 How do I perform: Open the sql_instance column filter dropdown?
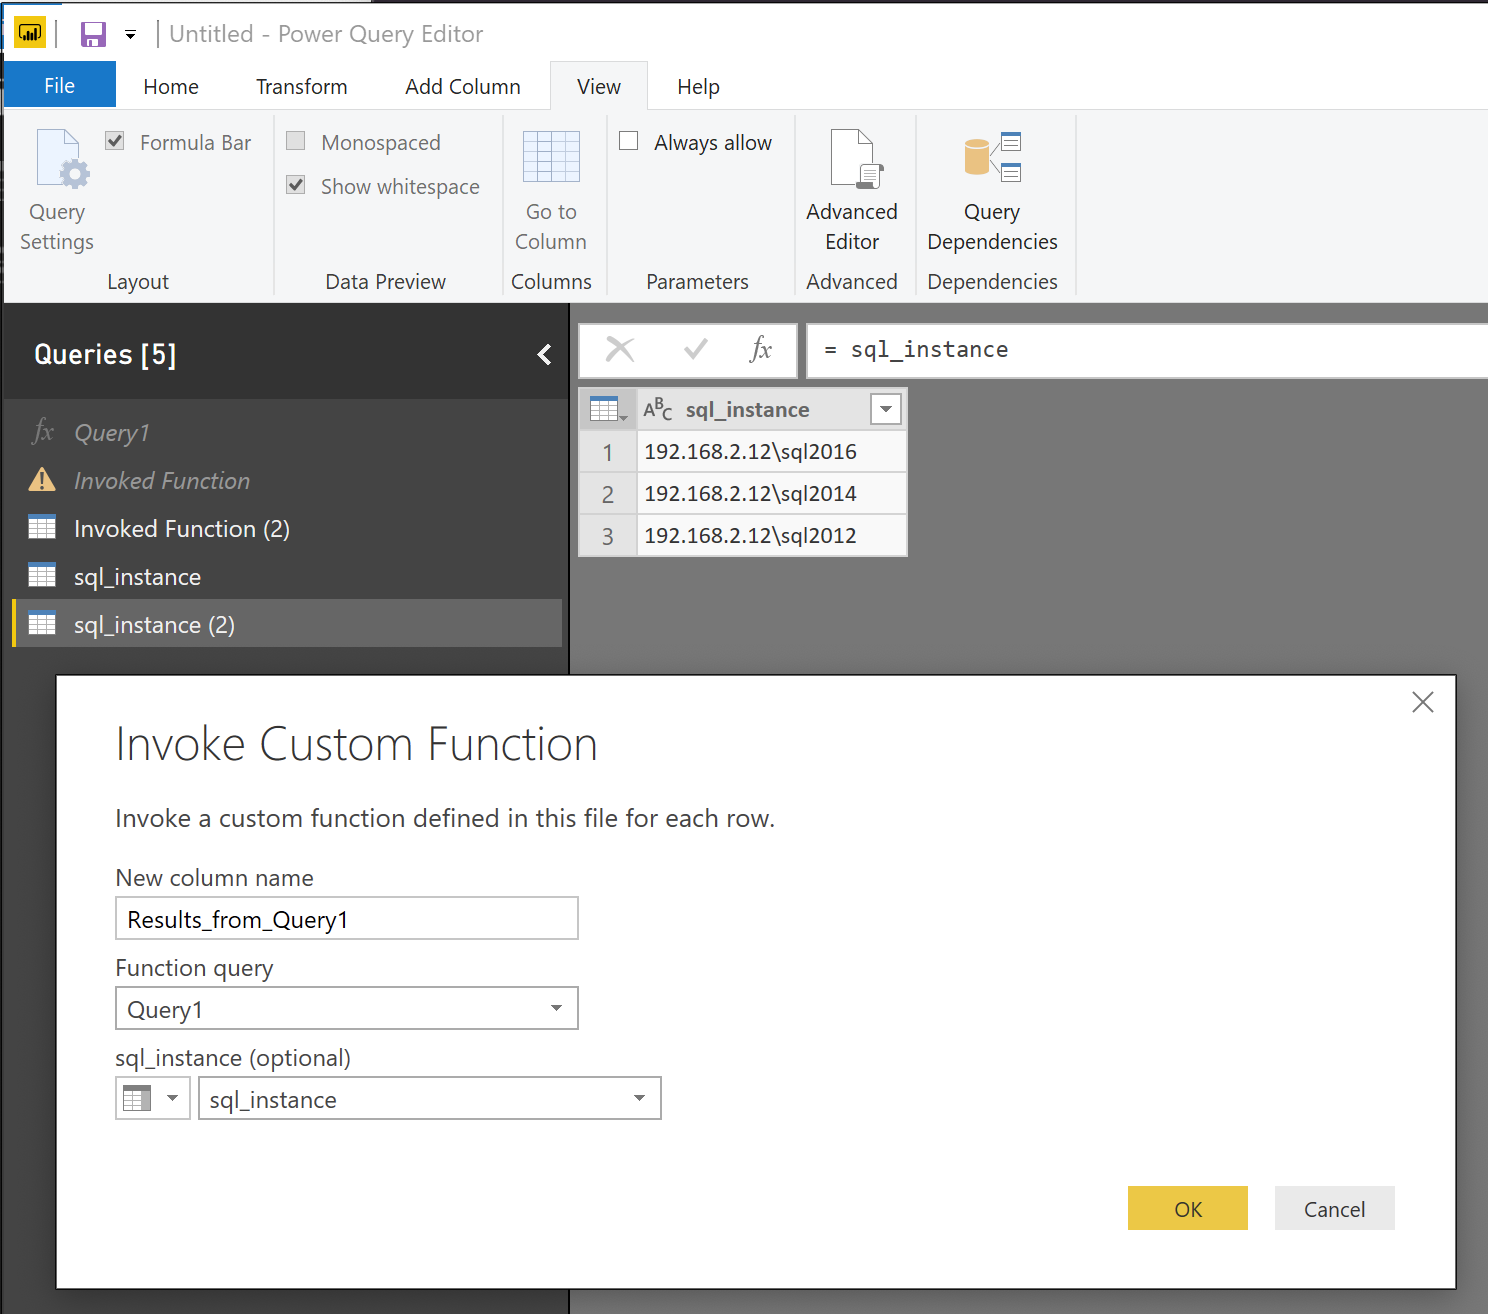(x=886, y=409)
